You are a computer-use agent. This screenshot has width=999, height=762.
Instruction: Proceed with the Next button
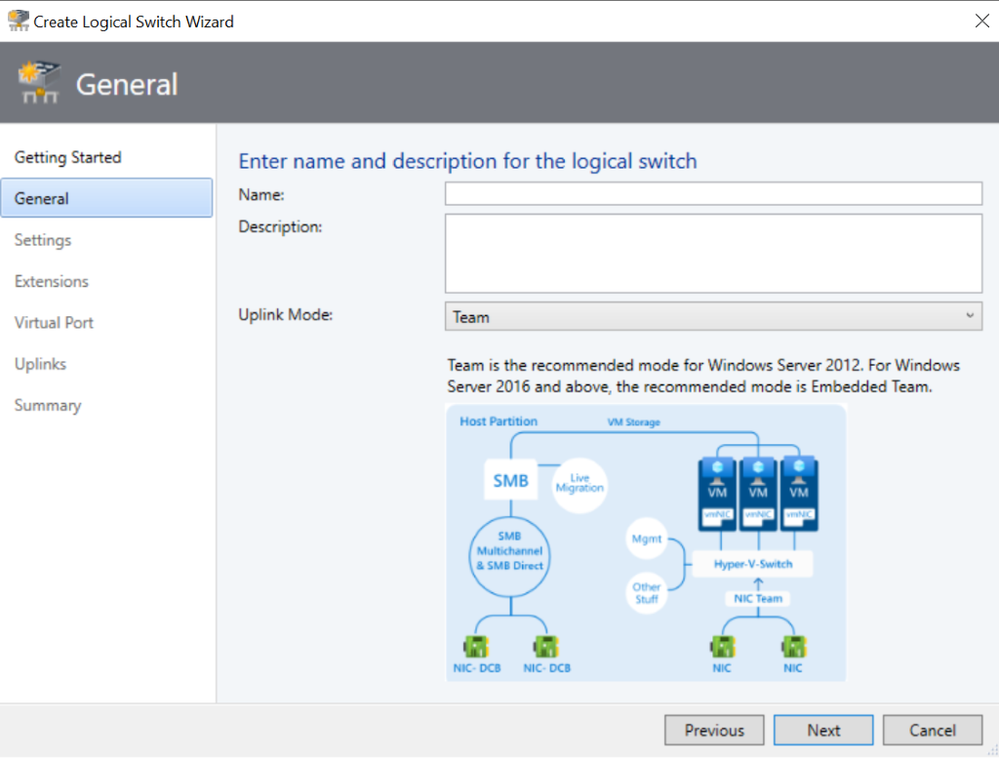[x=823, y=730]
